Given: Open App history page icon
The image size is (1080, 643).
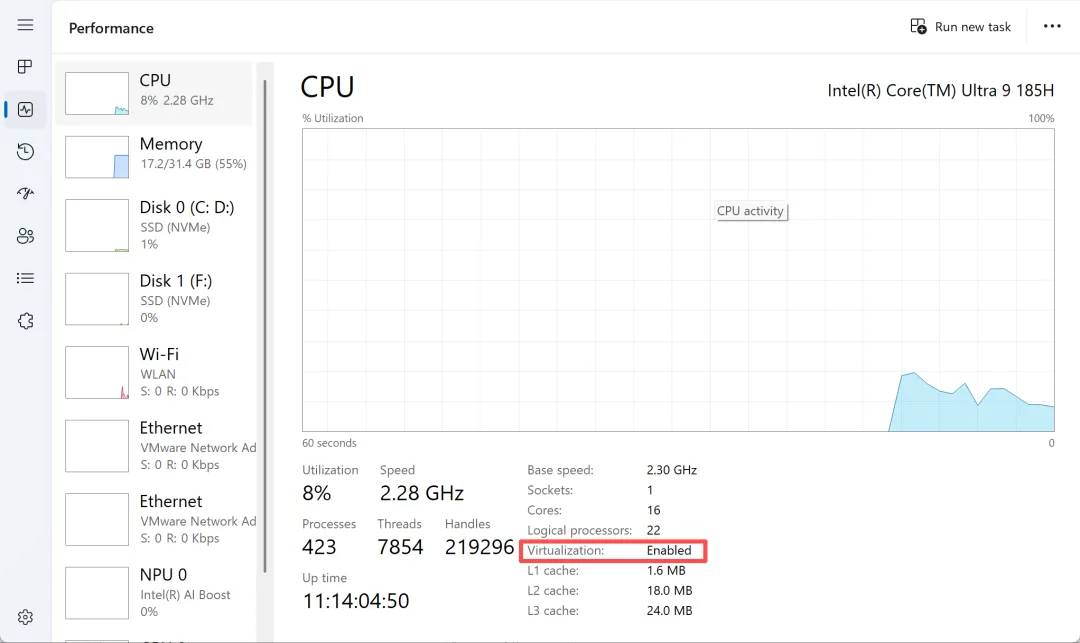Looking at the screenshot, I should pyautogui.click(x=25, y=152).
